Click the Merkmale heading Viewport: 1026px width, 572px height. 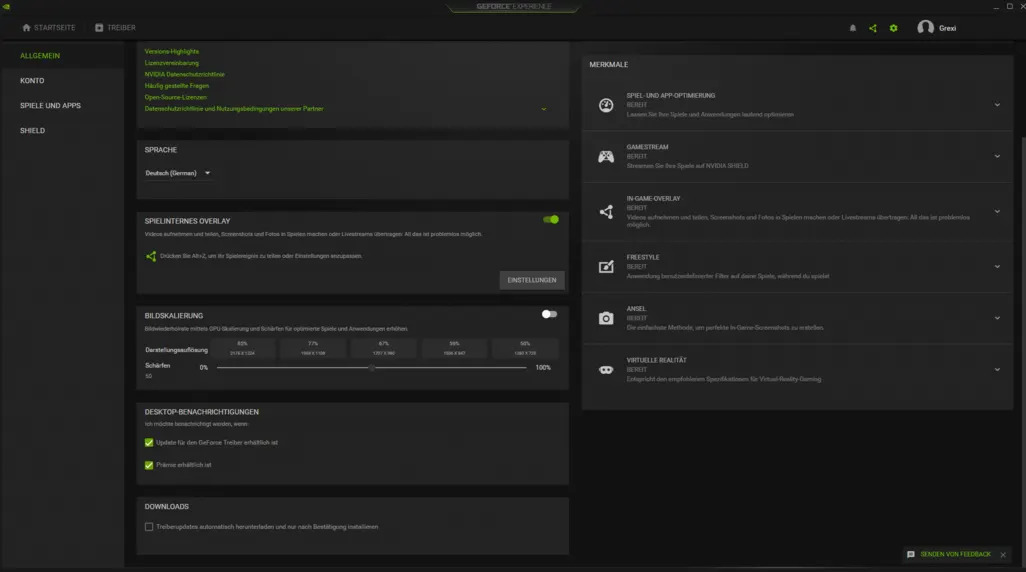point(609,64)
